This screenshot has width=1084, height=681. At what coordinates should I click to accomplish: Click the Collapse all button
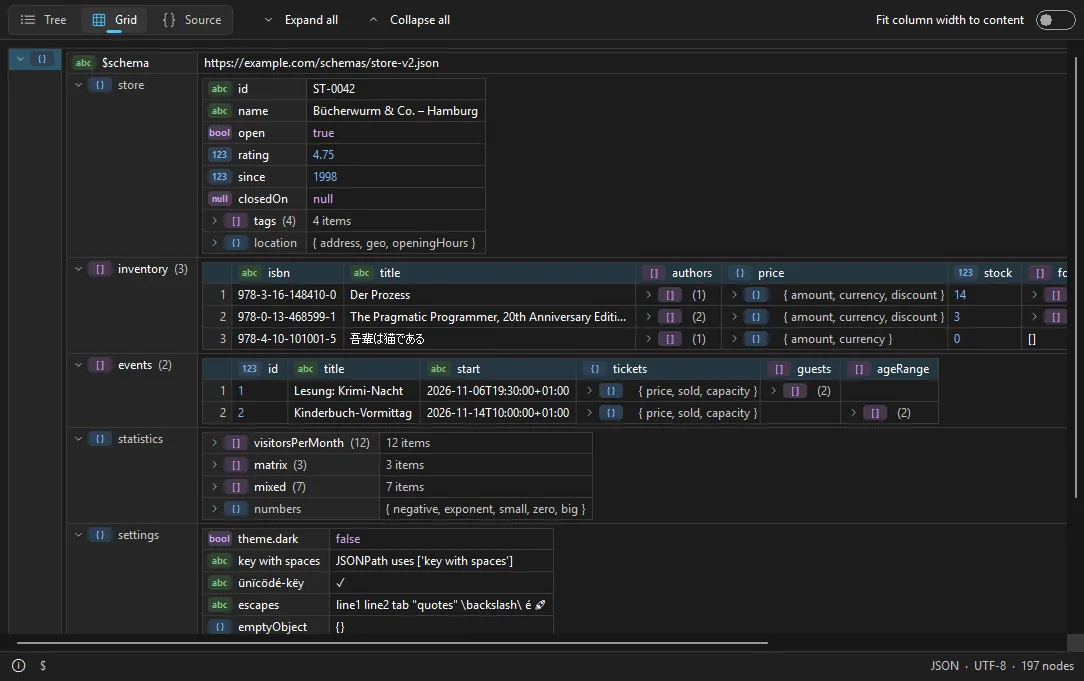[x=409, y=20]
